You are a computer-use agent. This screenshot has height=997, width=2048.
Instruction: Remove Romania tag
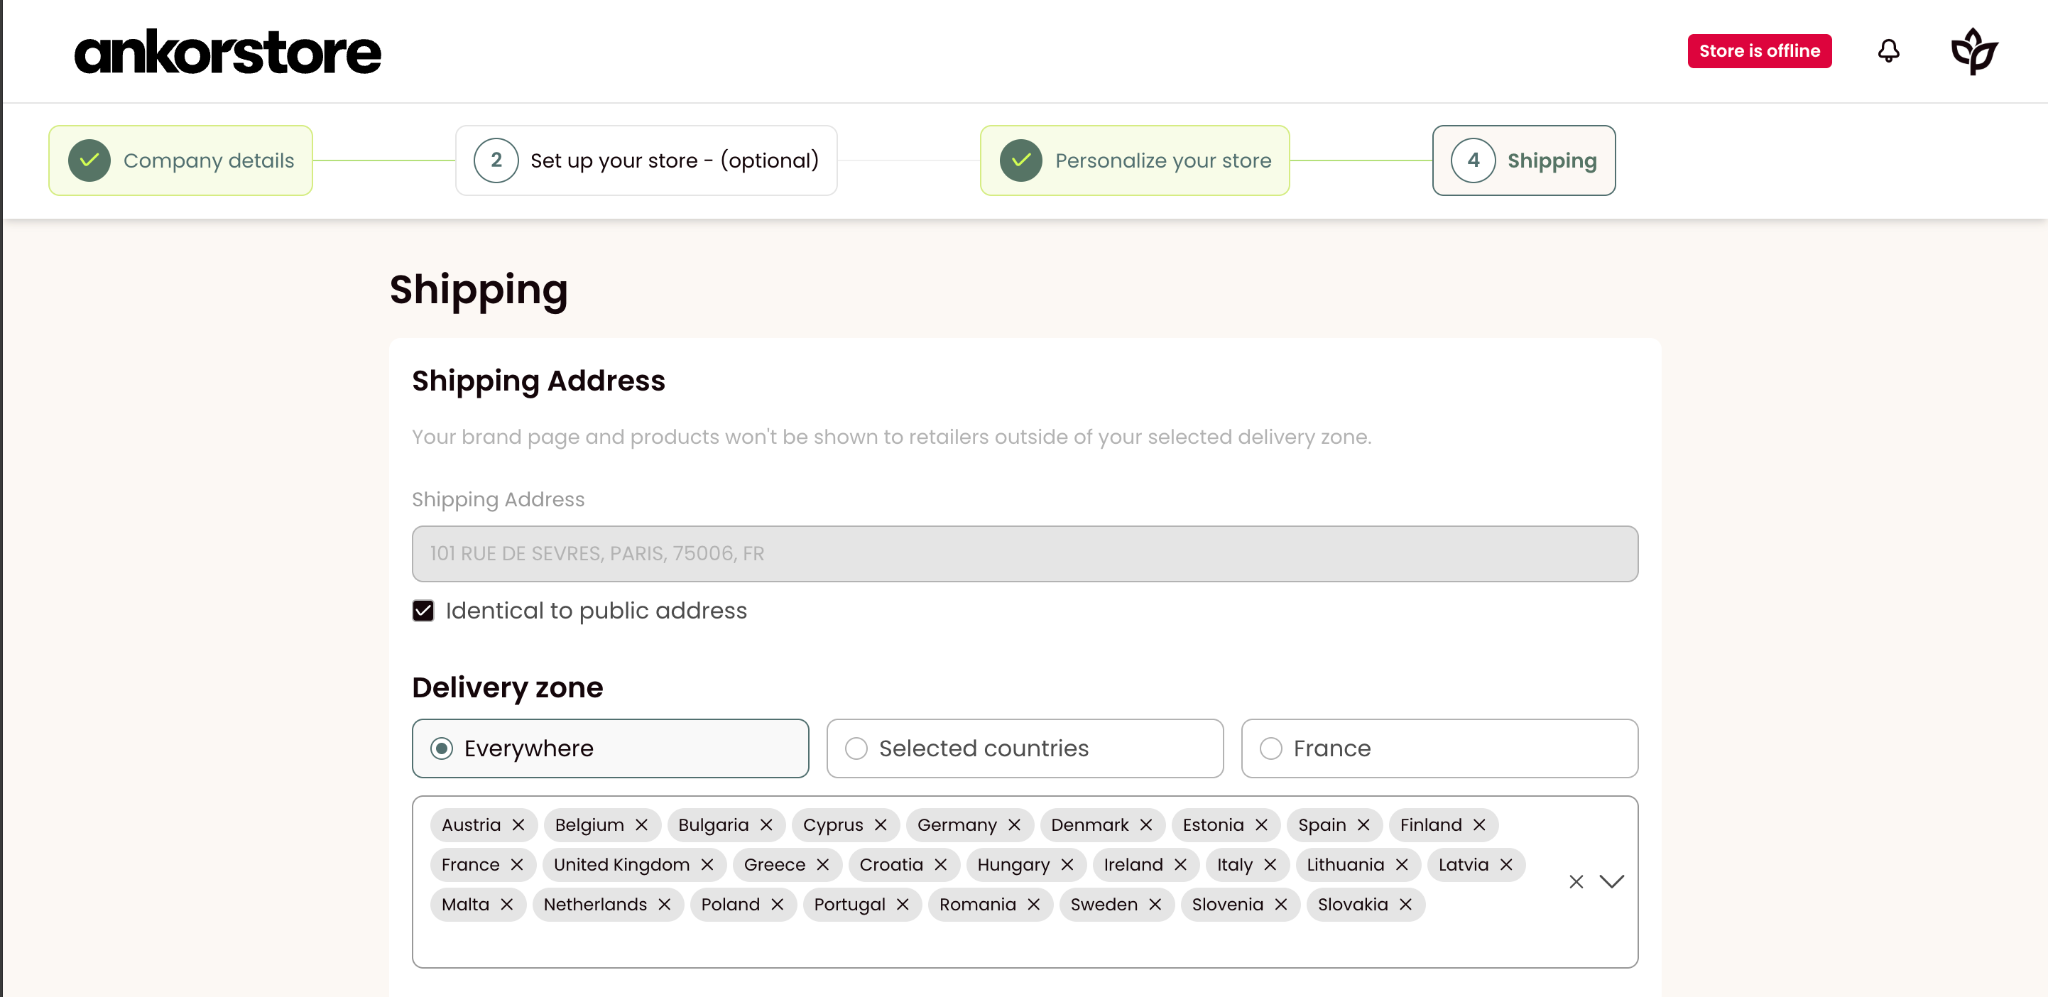pos(1033,905)
